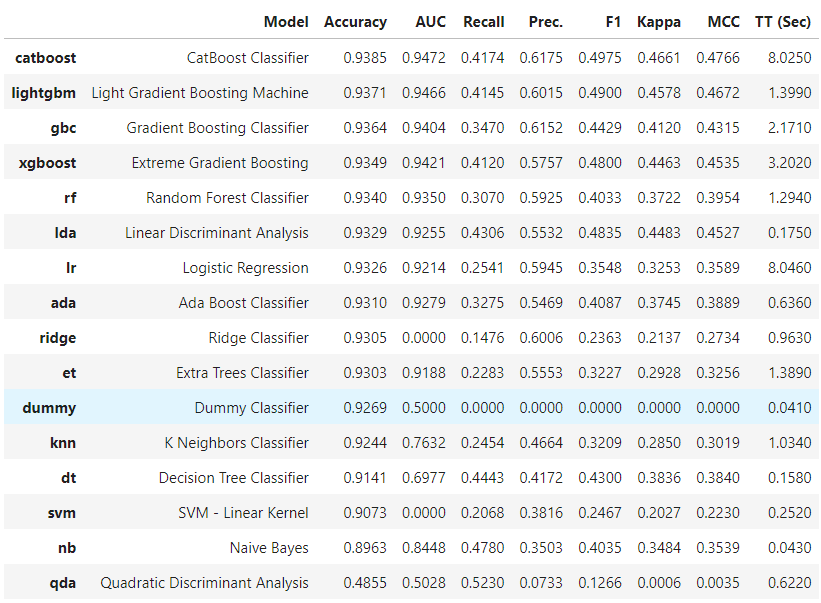Click the Naive Bayes recall value 0.4780
The image size is (821, 603).
coord(482,548)
